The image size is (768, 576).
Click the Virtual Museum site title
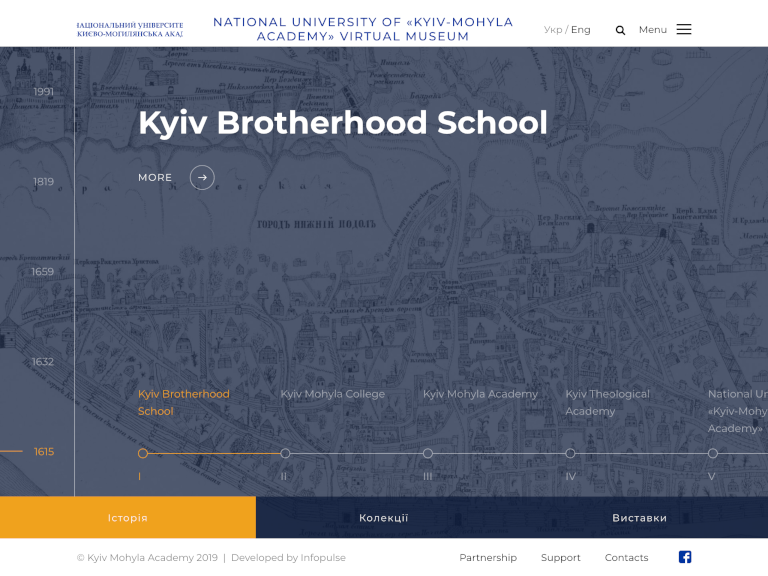pyautogui.click(x=363, y=29)
